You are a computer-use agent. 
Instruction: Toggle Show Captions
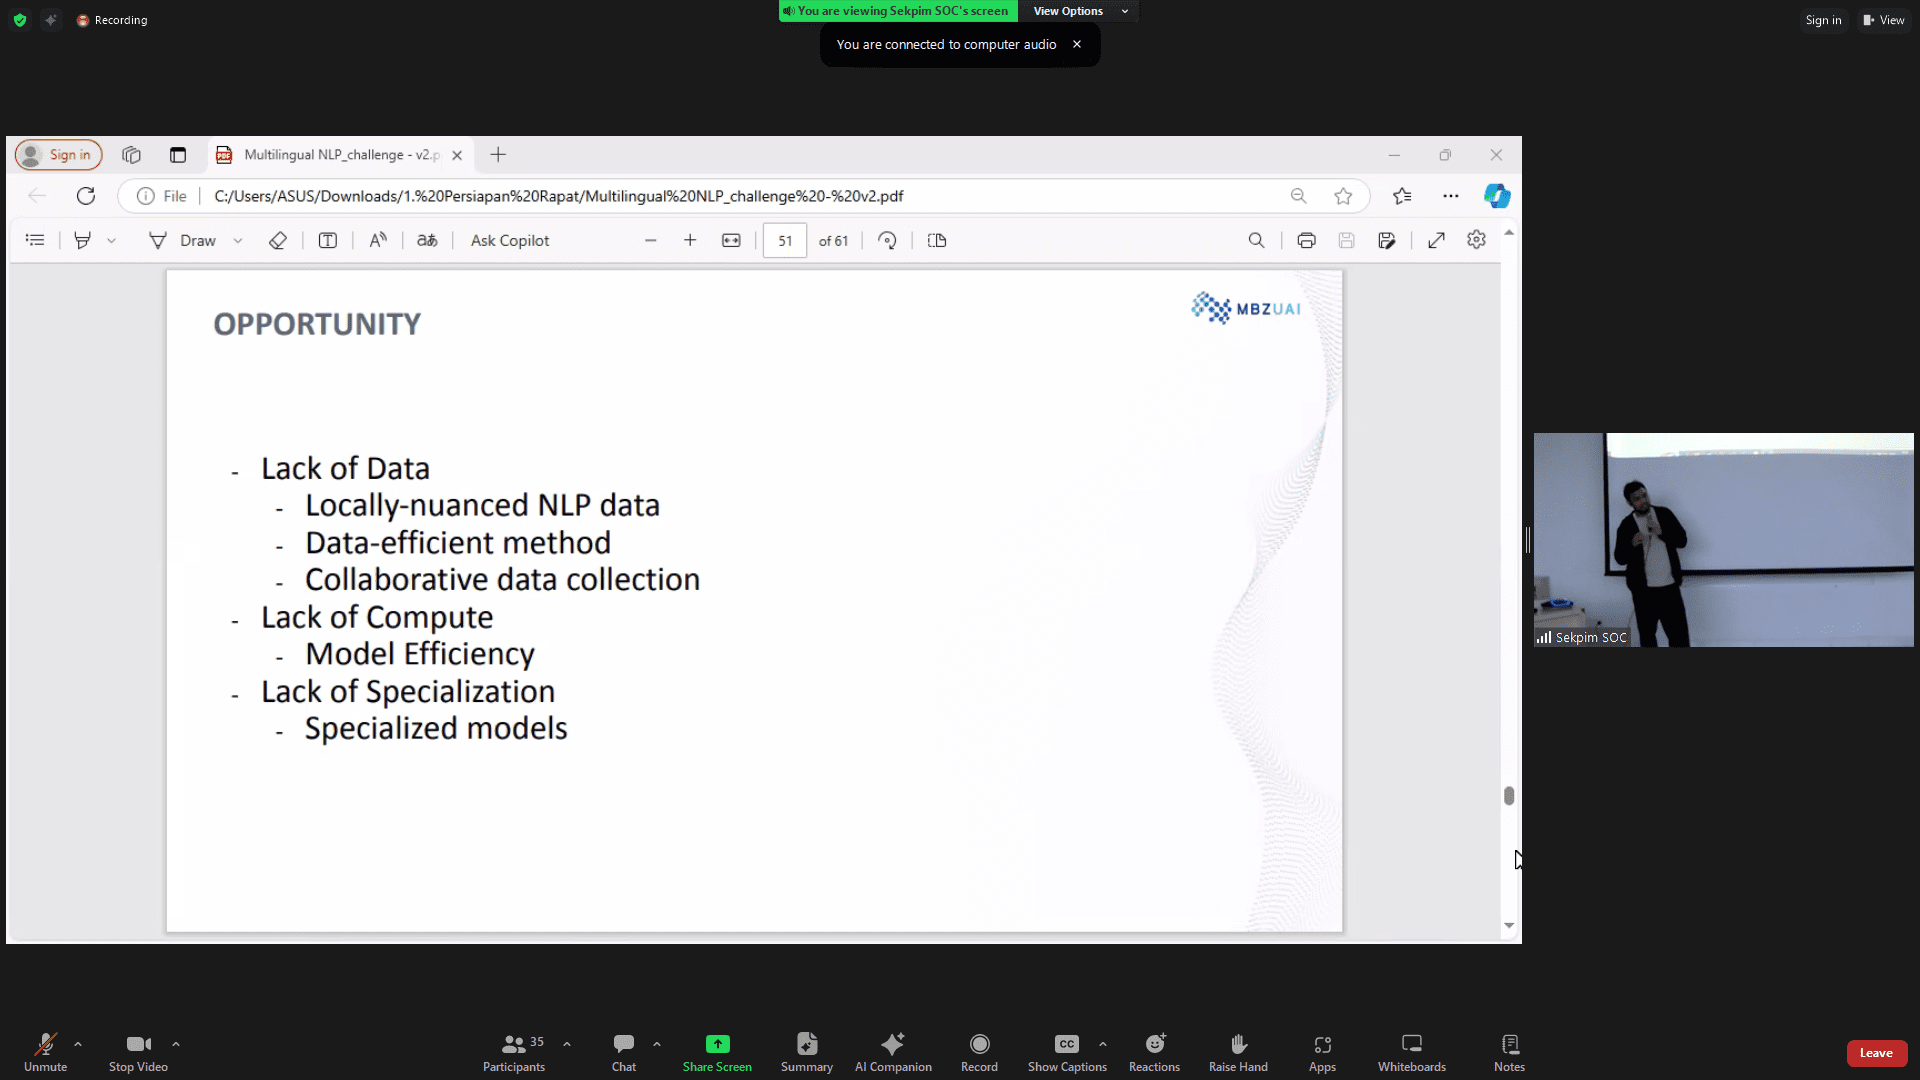click(1067, 1052)
